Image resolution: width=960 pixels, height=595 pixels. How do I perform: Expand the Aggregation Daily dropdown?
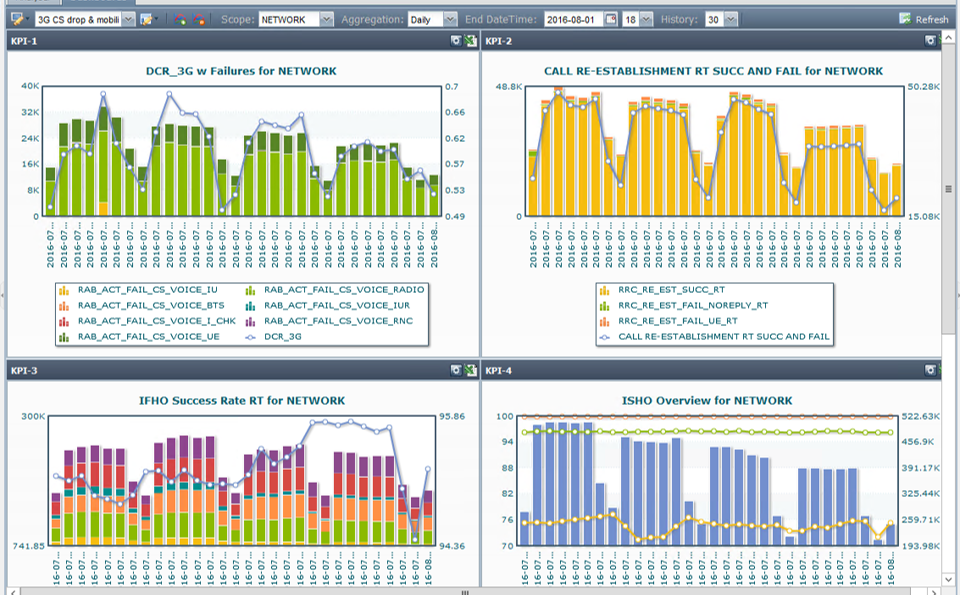449,19
